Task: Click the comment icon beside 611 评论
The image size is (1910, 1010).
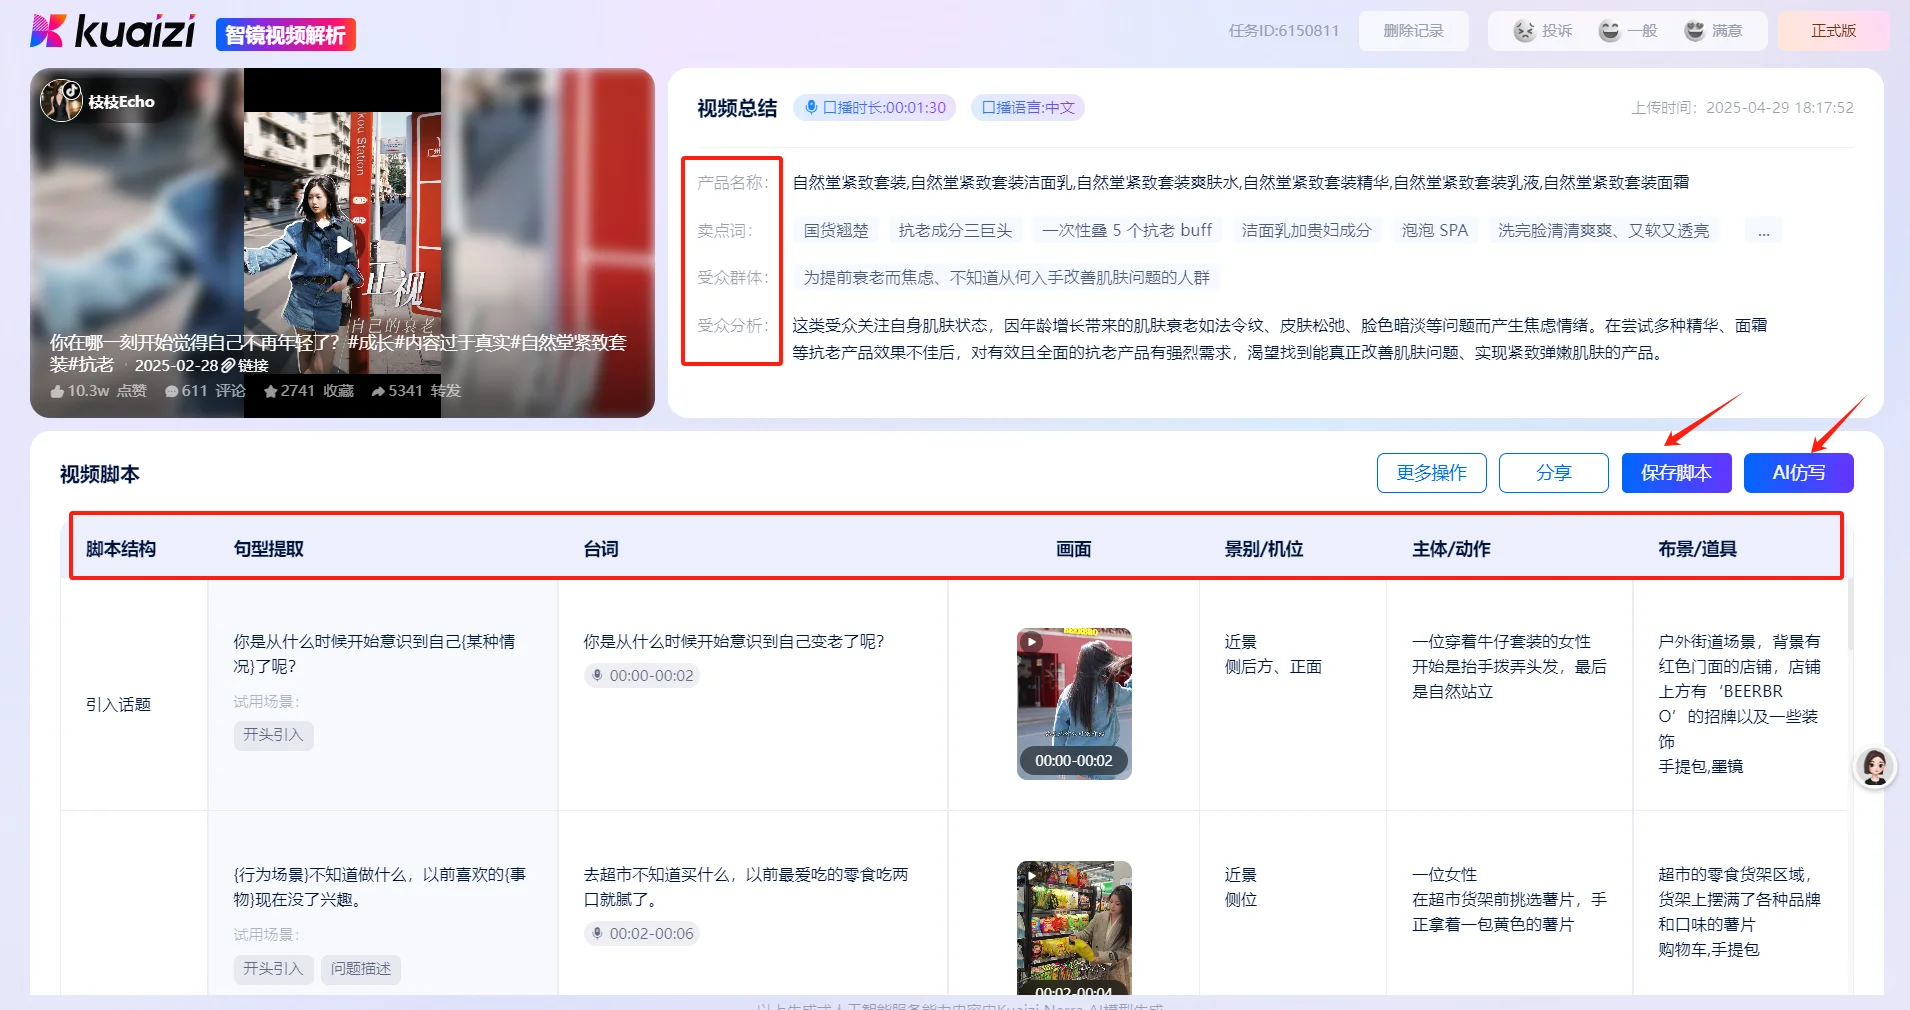Action: point(172,391)
